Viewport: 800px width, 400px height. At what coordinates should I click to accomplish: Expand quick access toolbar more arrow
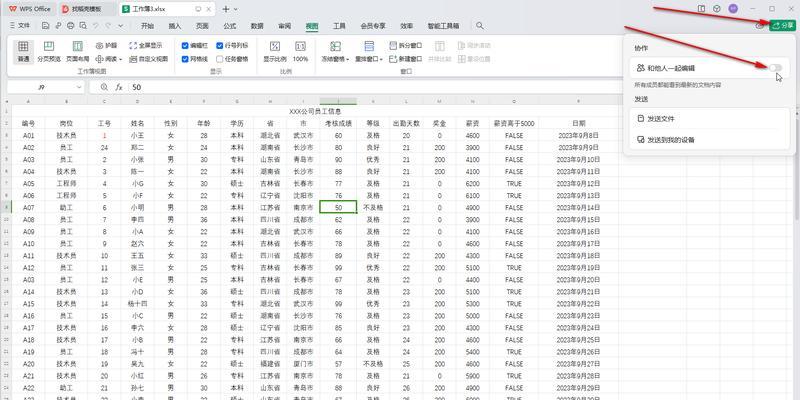point(120,26)
